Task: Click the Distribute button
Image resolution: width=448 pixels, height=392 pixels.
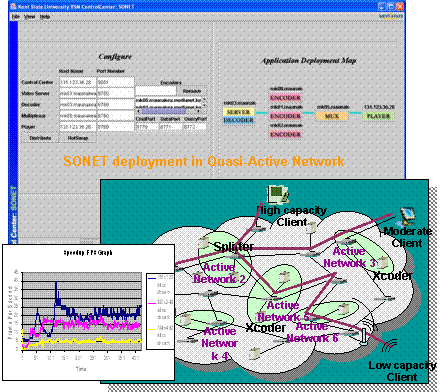Action: 40,138
